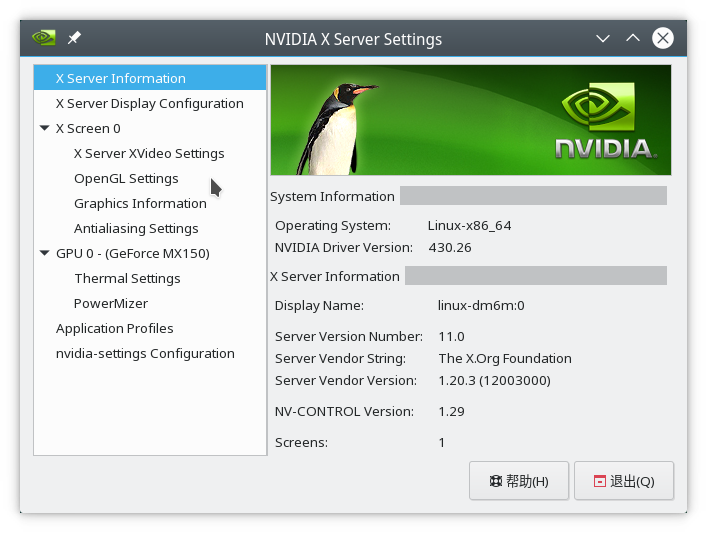Select GPU 0 - (GeForce MX150)
This screenshot has width=707, height=533.
tap(133, 253)
